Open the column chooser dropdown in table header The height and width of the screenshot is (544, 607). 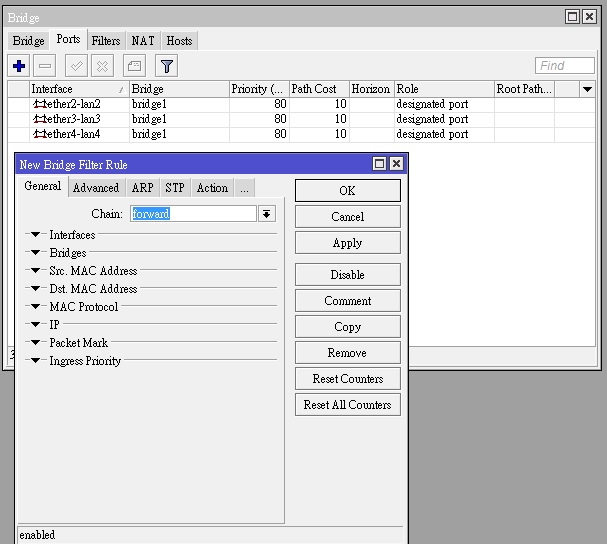[587, 89]
